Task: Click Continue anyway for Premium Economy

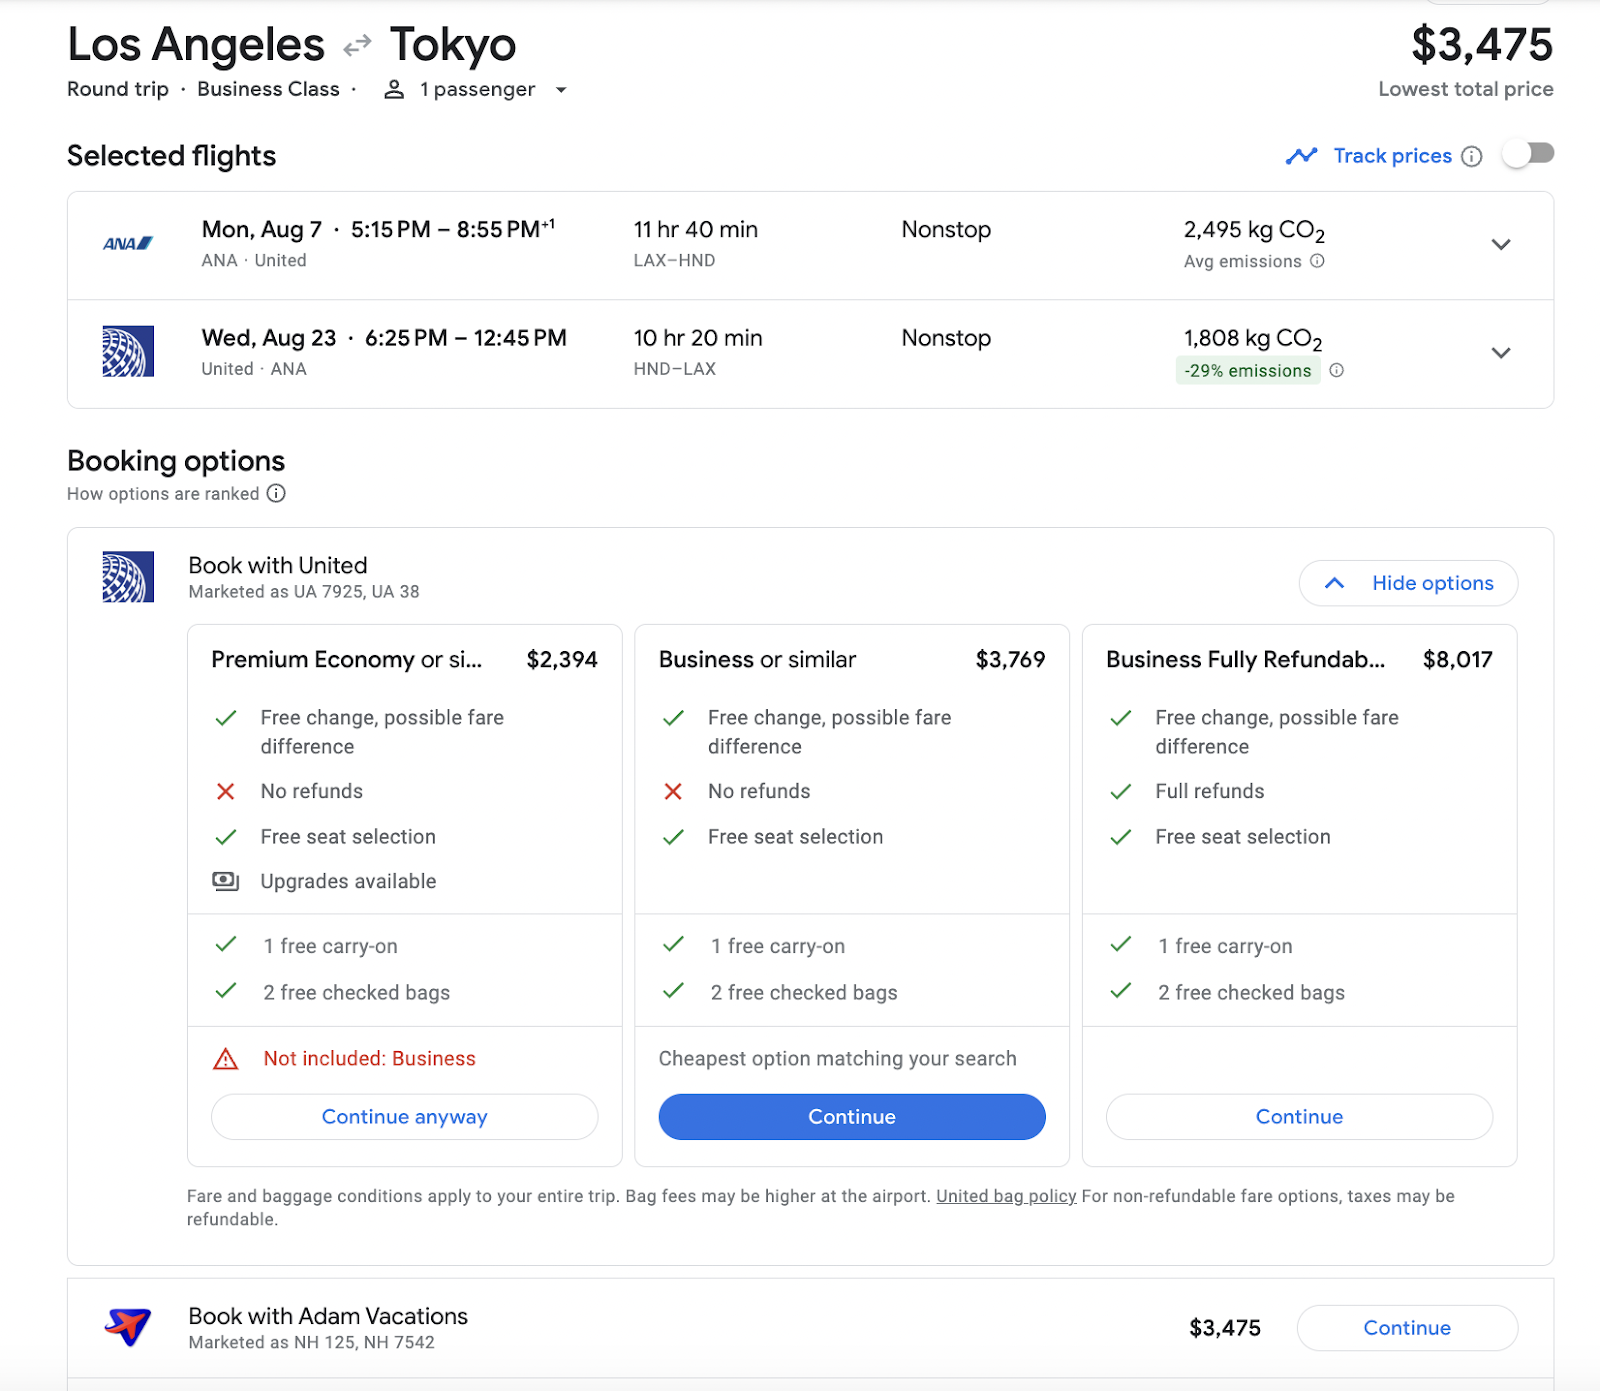Action: pos(405,1117)
